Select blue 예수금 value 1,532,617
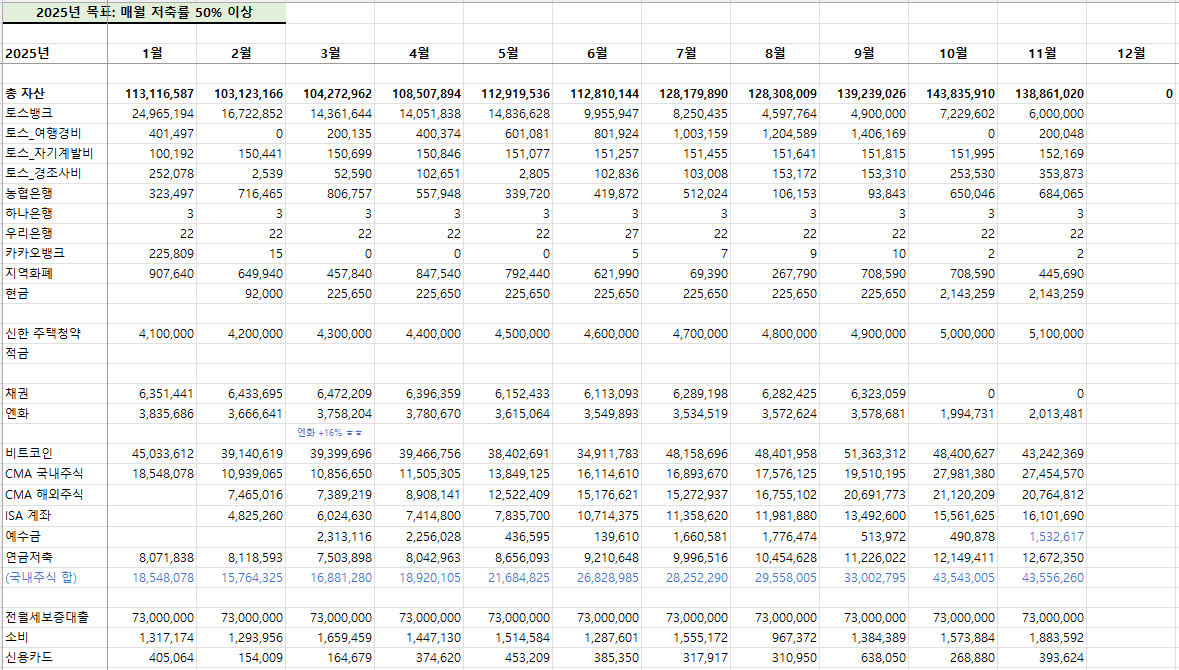1179x670 pixels. [1056, 537]
